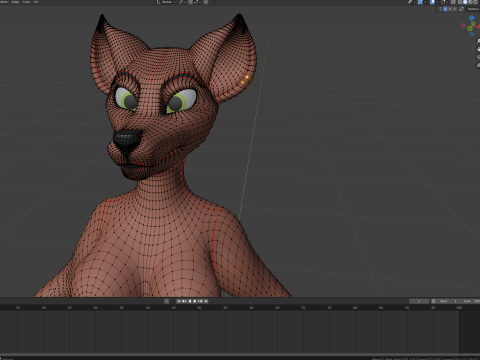Play the animation
Screen dimensions: 480x360
click(x=195, y=301)
